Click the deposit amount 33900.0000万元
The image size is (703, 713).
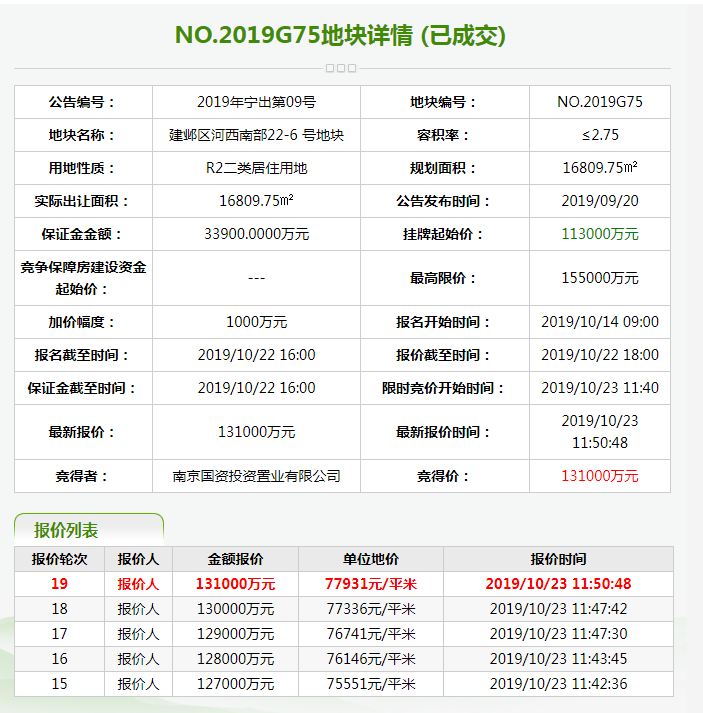[256, 234]
